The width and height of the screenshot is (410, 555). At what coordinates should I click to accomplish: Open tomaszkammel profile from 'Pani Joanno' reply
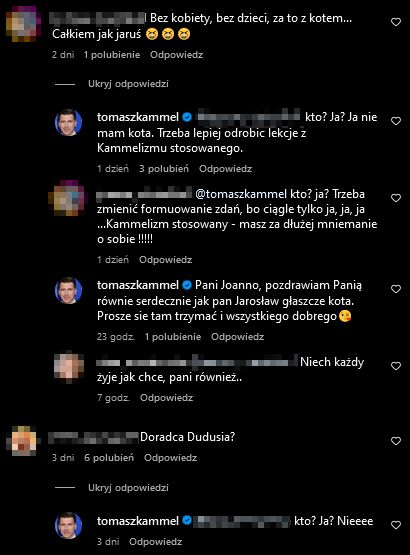click(138, 285)
